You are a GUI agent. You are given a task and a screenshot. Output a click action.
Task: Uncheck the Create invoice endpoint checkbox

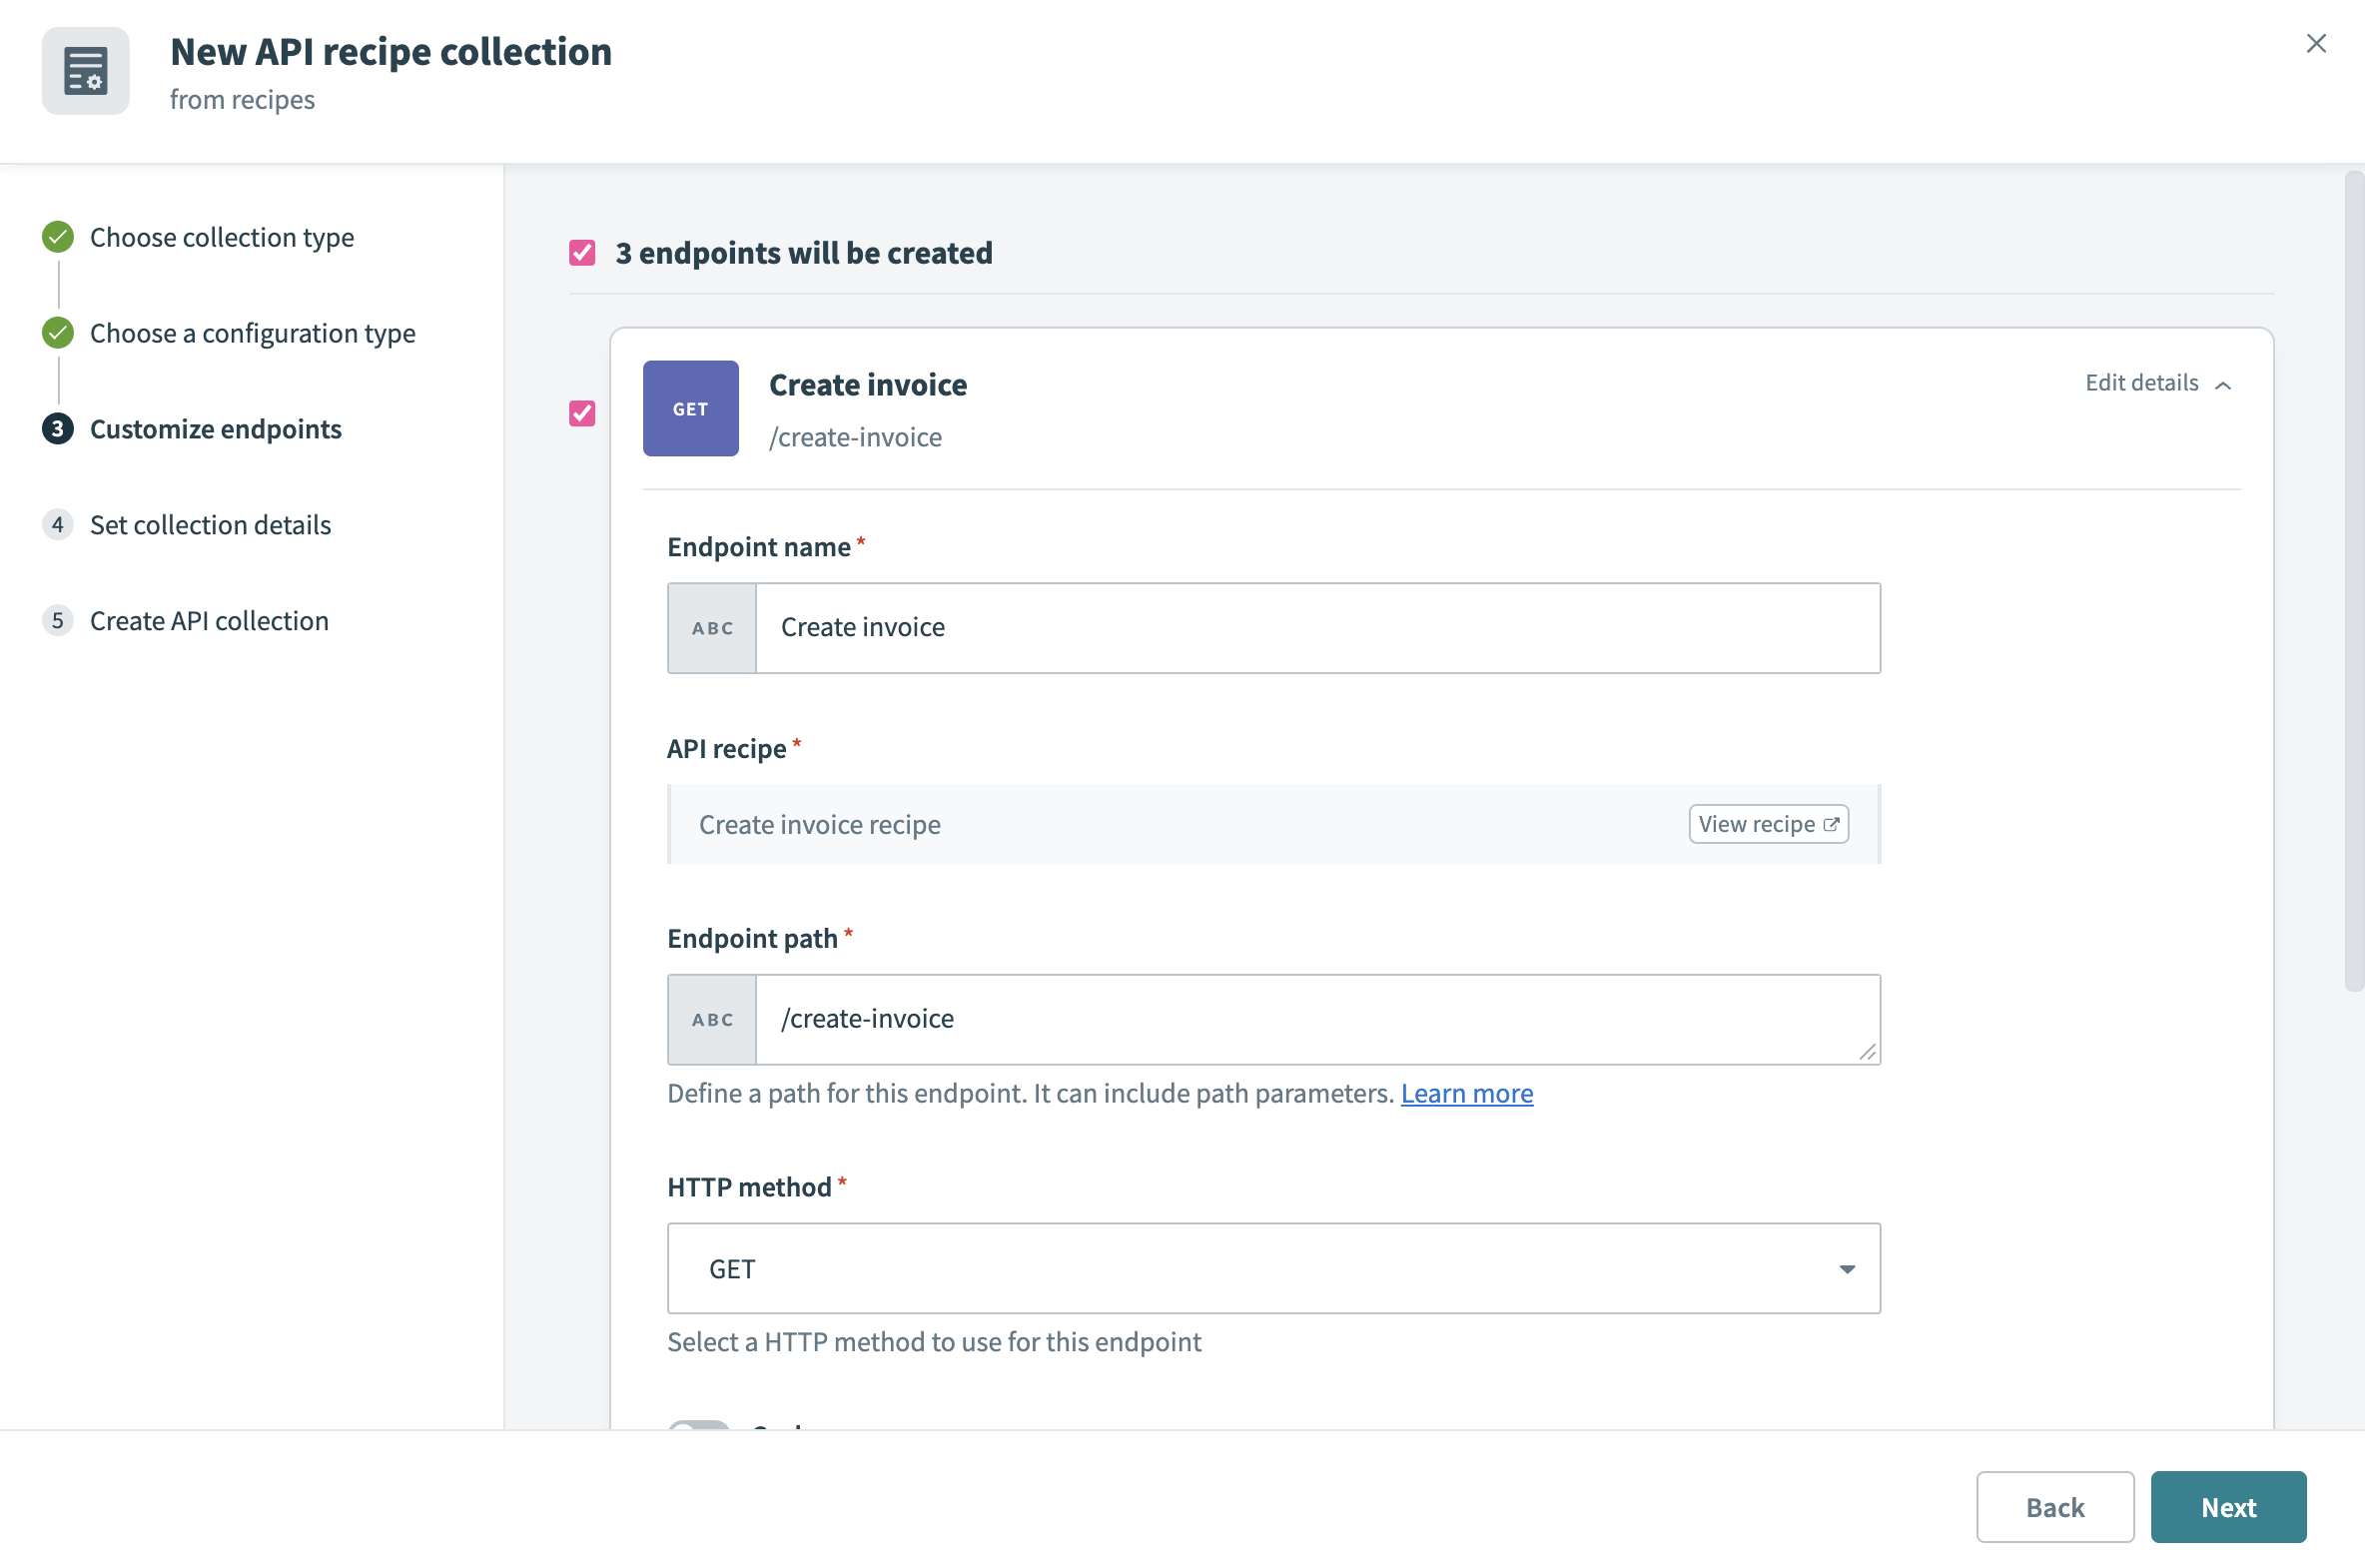coord(583,413)
